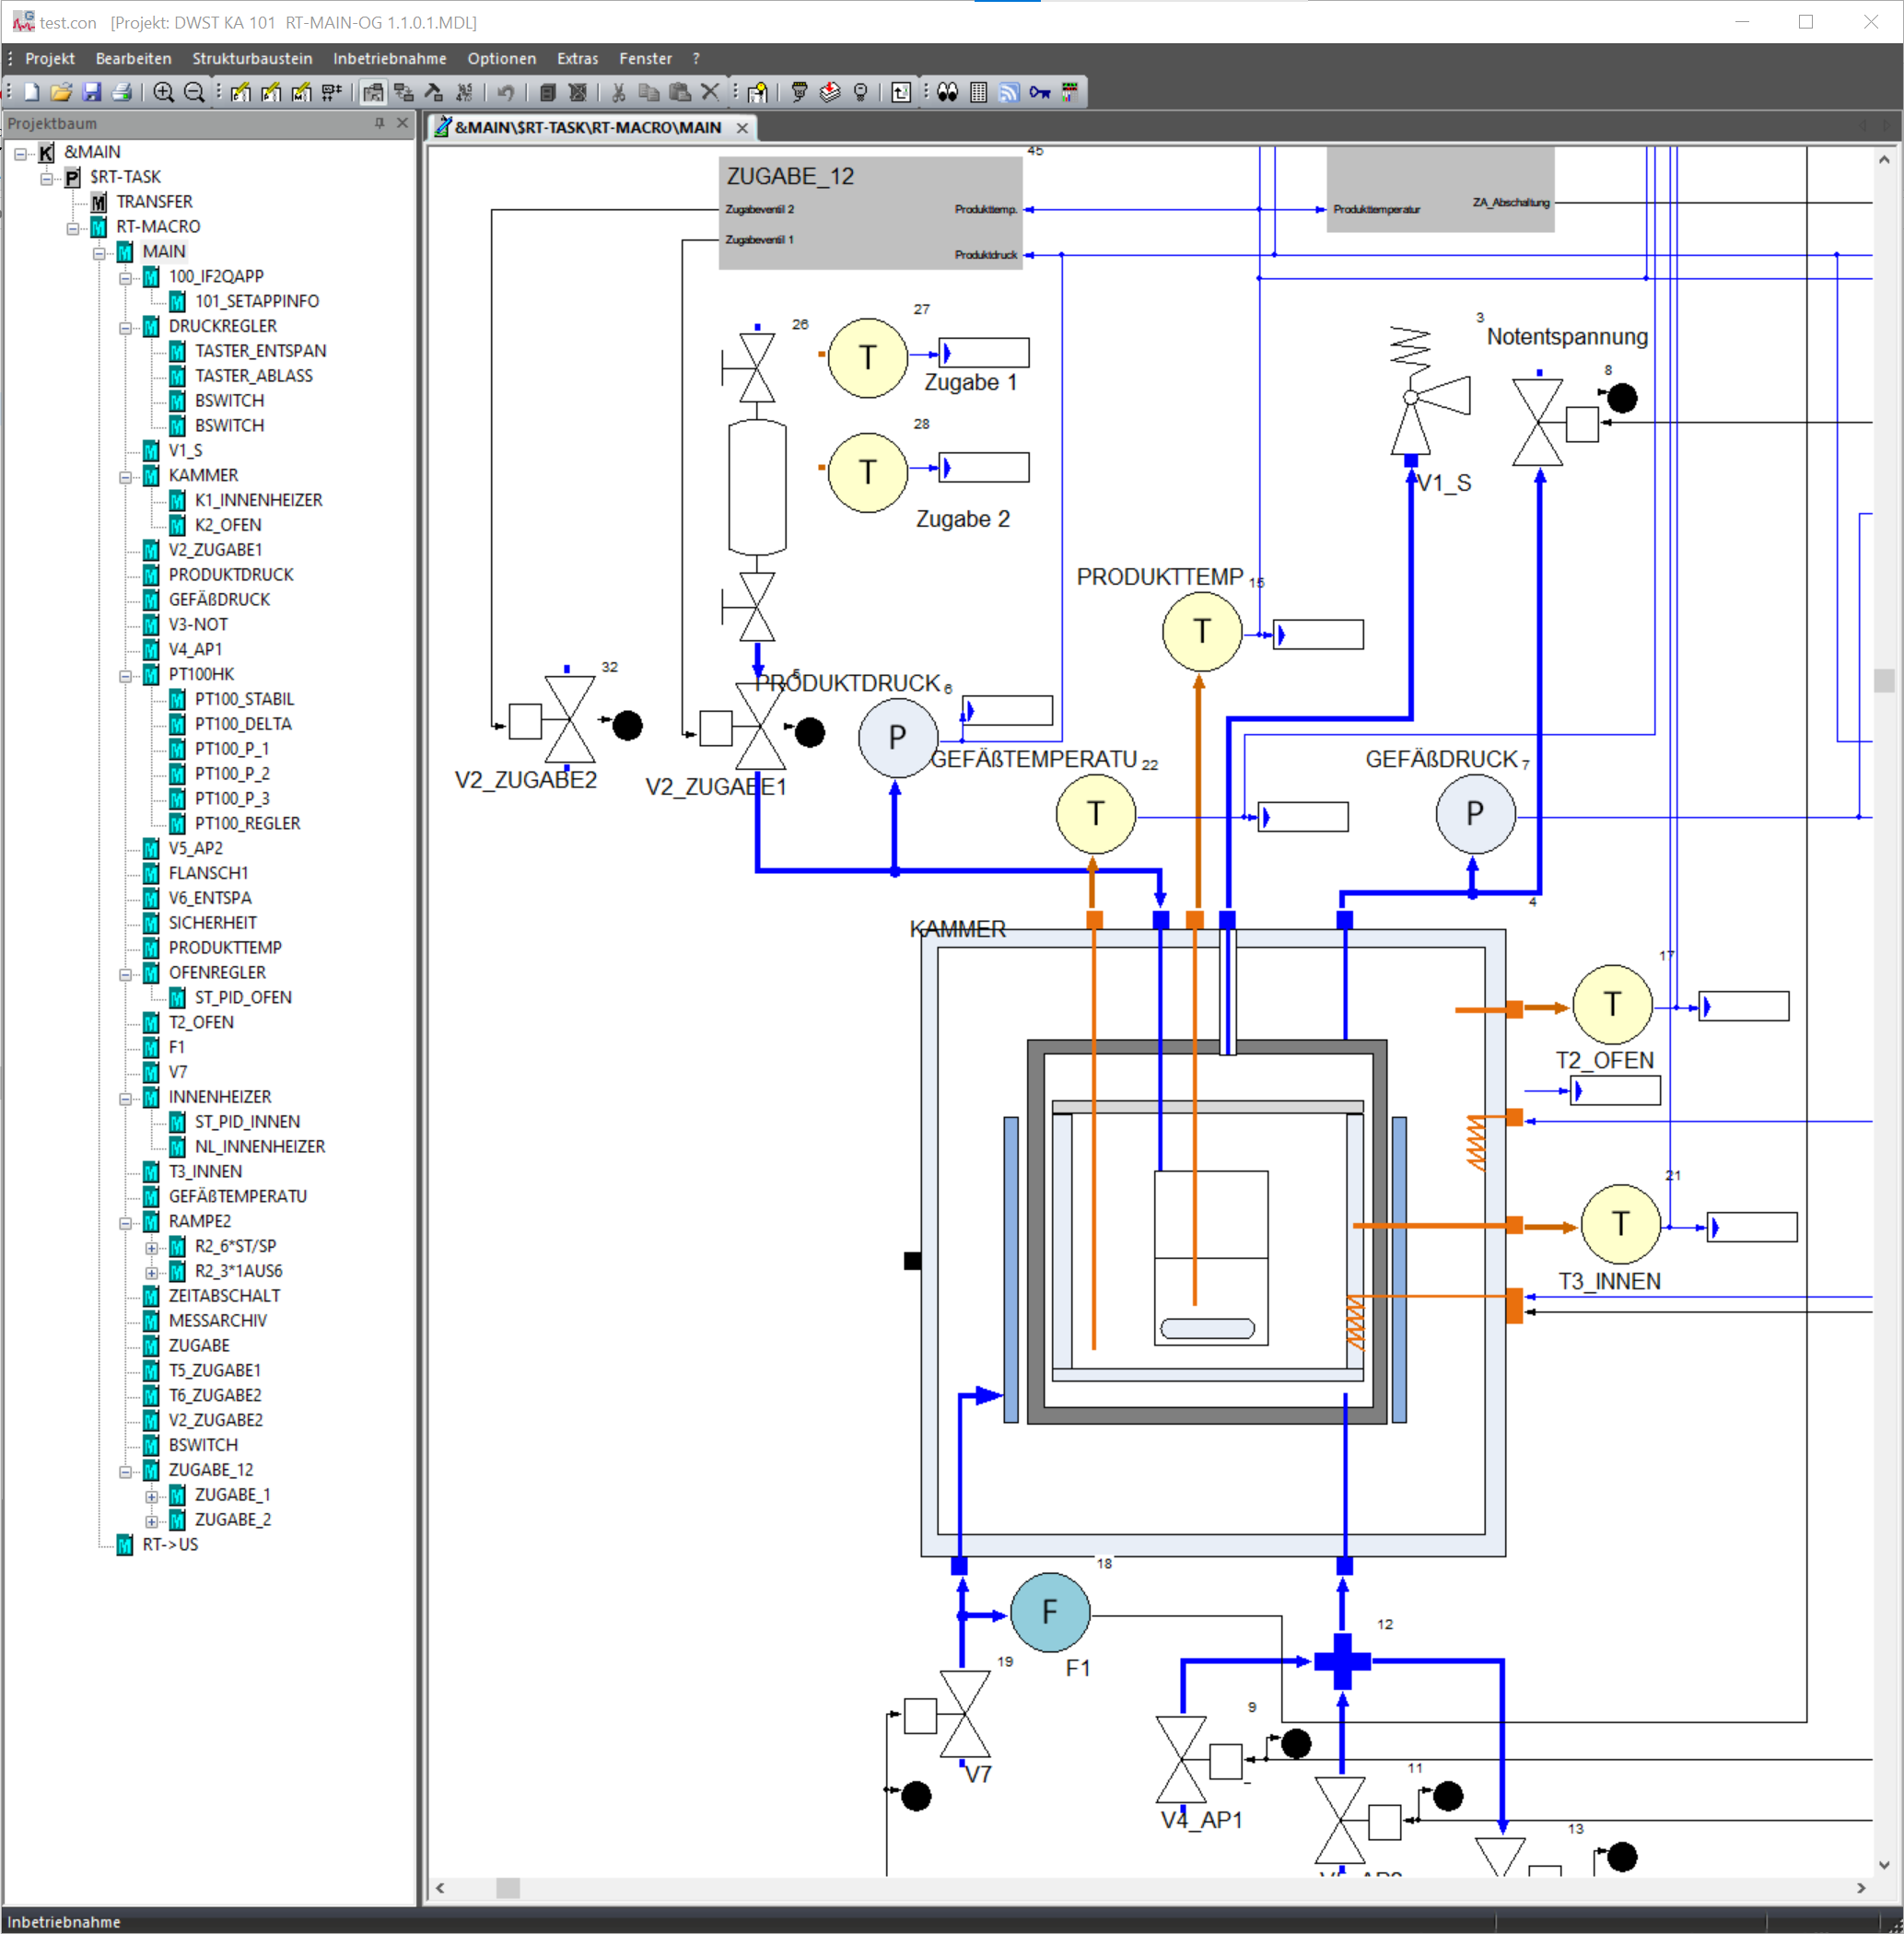Click the printer toolbar icon
This screenshot has width=1904, height=1934.
click(122, 93)
